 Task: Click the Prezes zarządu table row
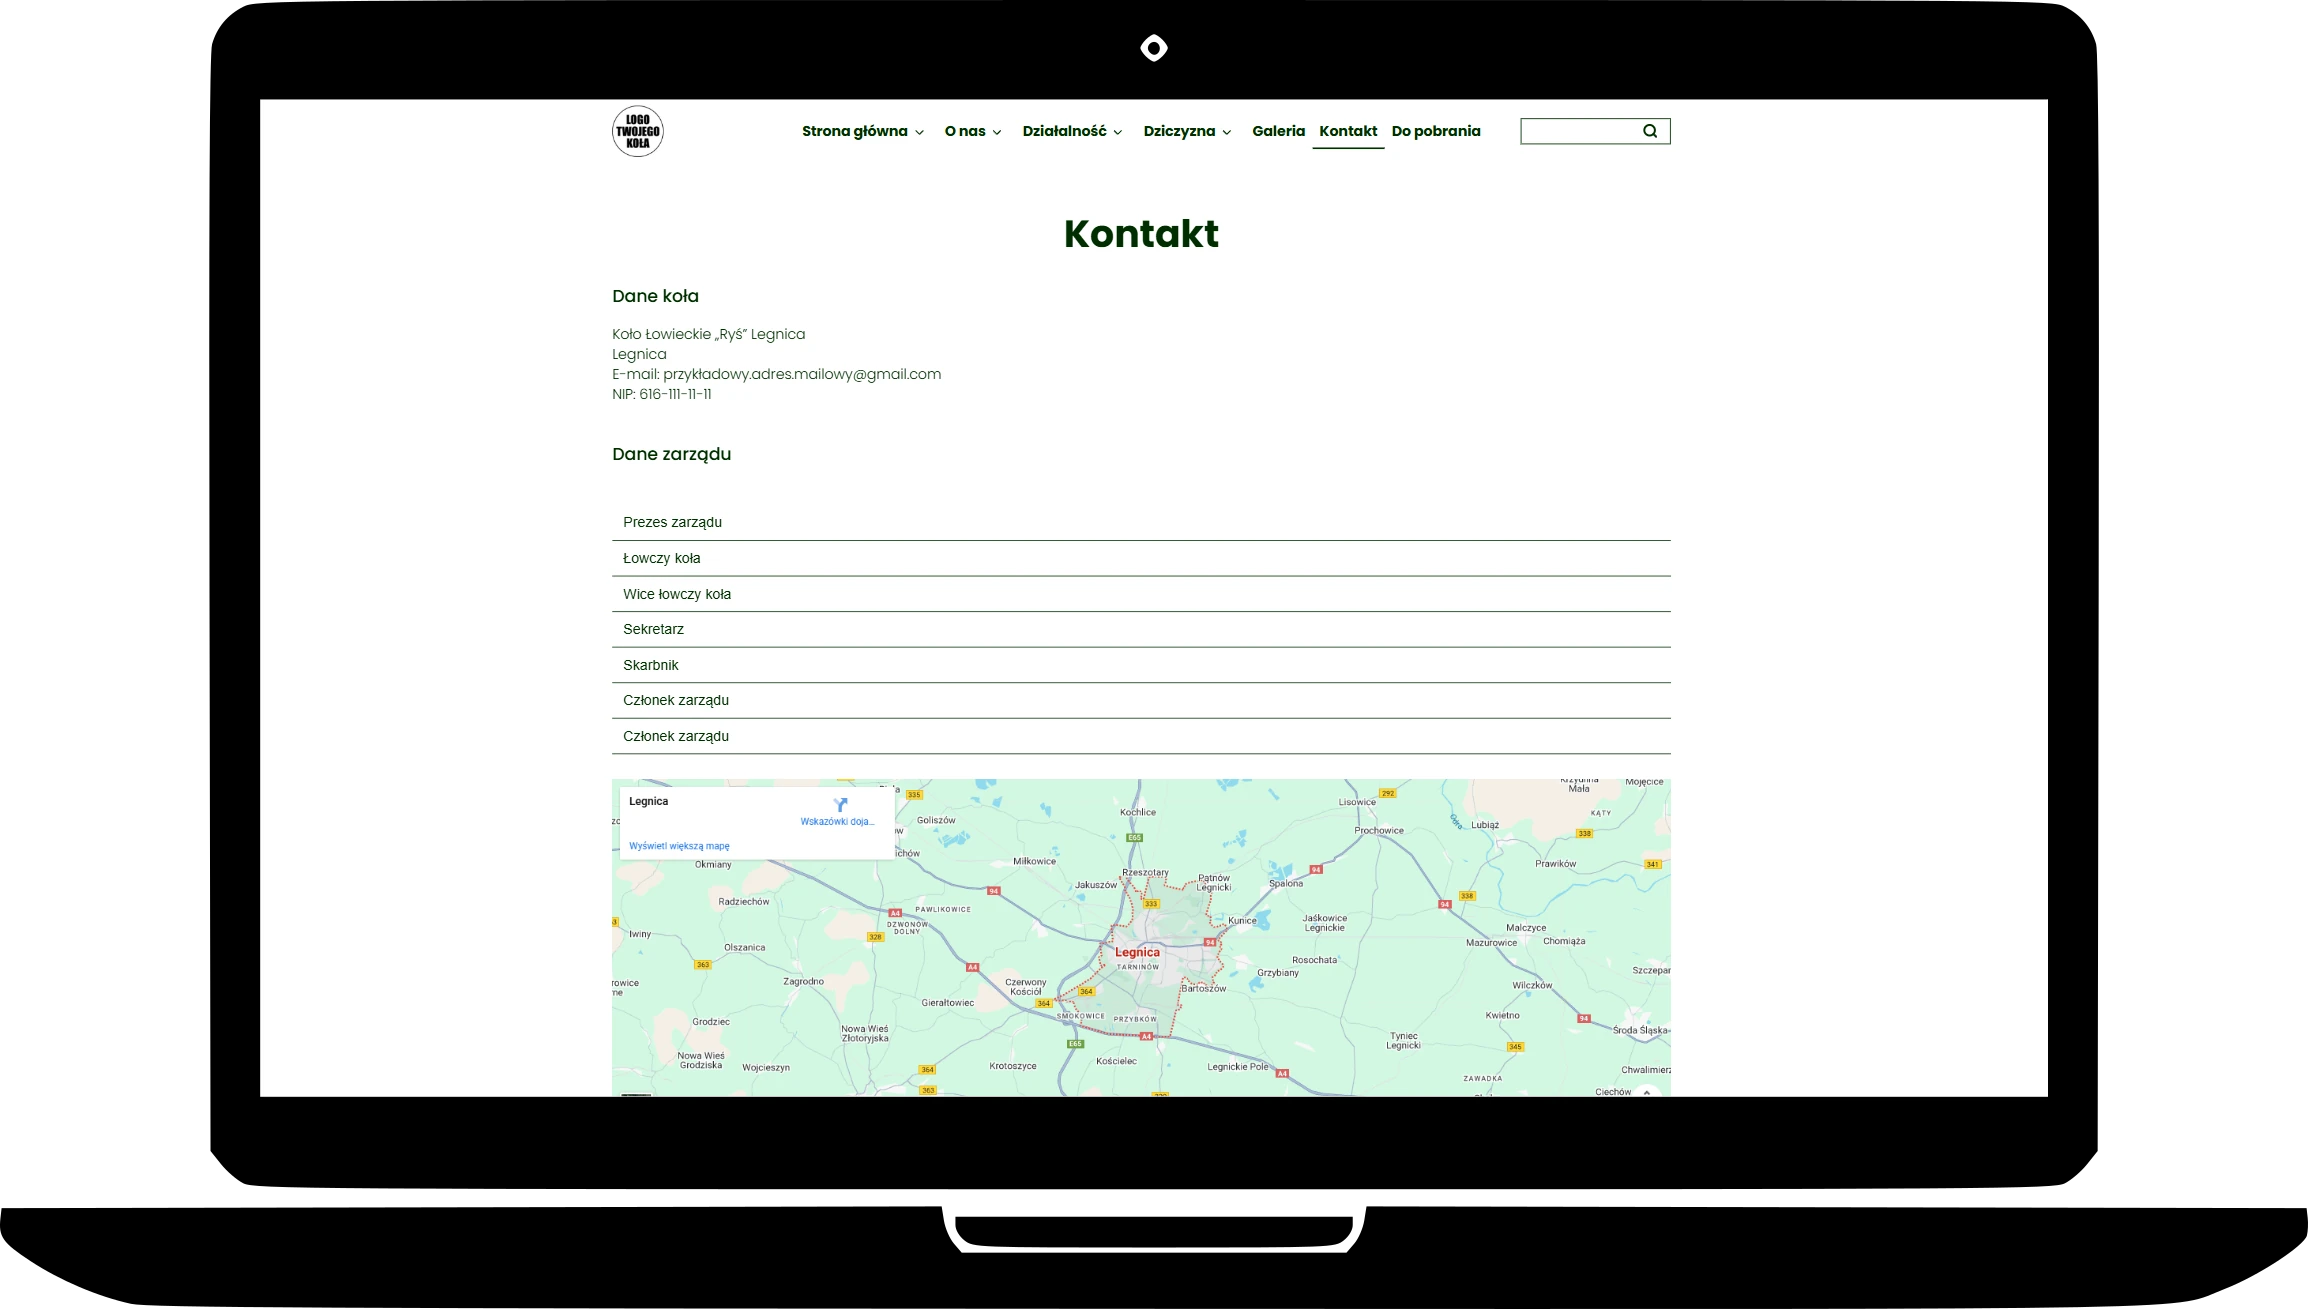pyautogui.click(x=672, y=522)
